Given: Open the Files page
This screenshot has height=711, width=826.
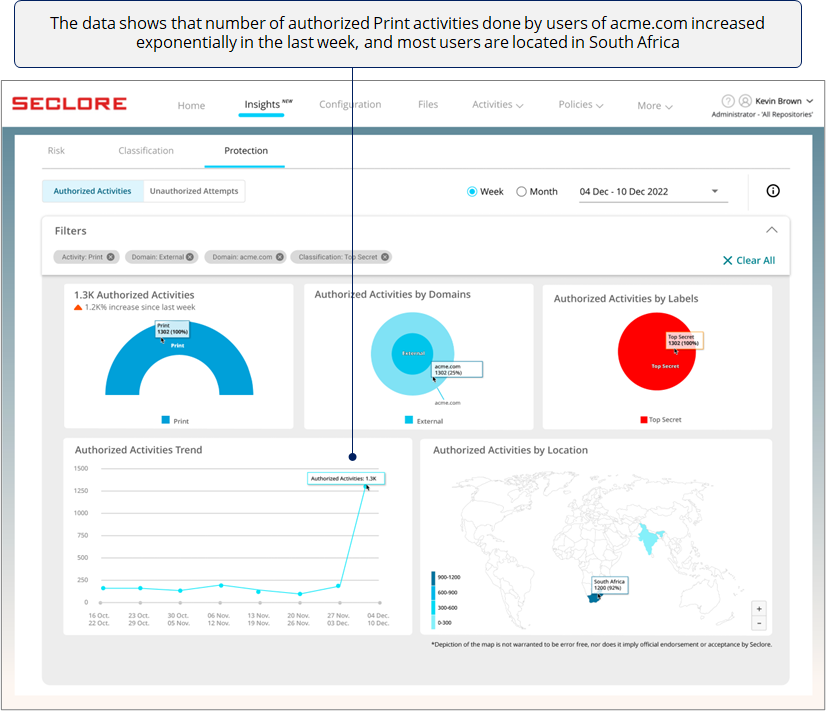Looking at the screenshot, I should pyautogui.click(x=428, y=105).
